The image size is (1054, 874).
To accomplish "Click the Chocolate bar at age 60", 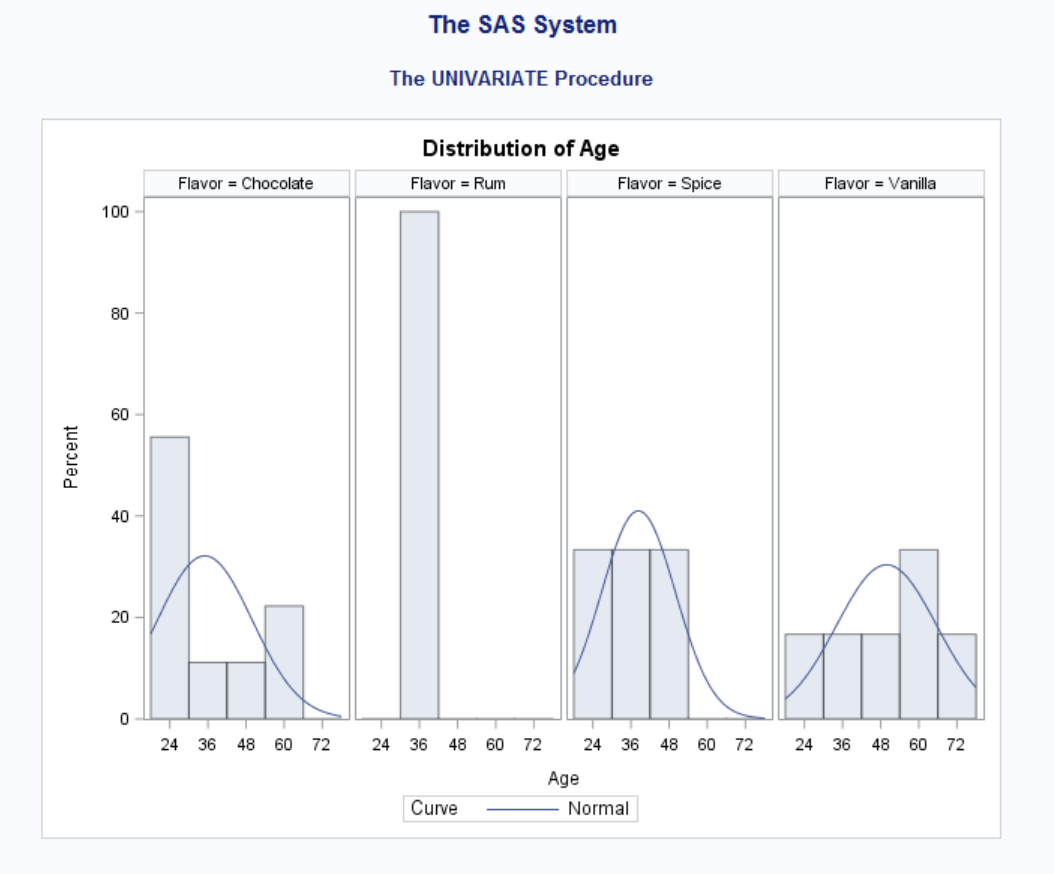I will [284, 662].
